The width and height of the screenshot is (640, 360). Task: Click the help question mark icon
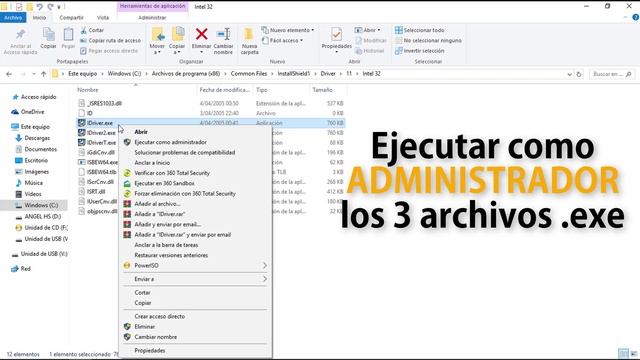coord(636,17)
